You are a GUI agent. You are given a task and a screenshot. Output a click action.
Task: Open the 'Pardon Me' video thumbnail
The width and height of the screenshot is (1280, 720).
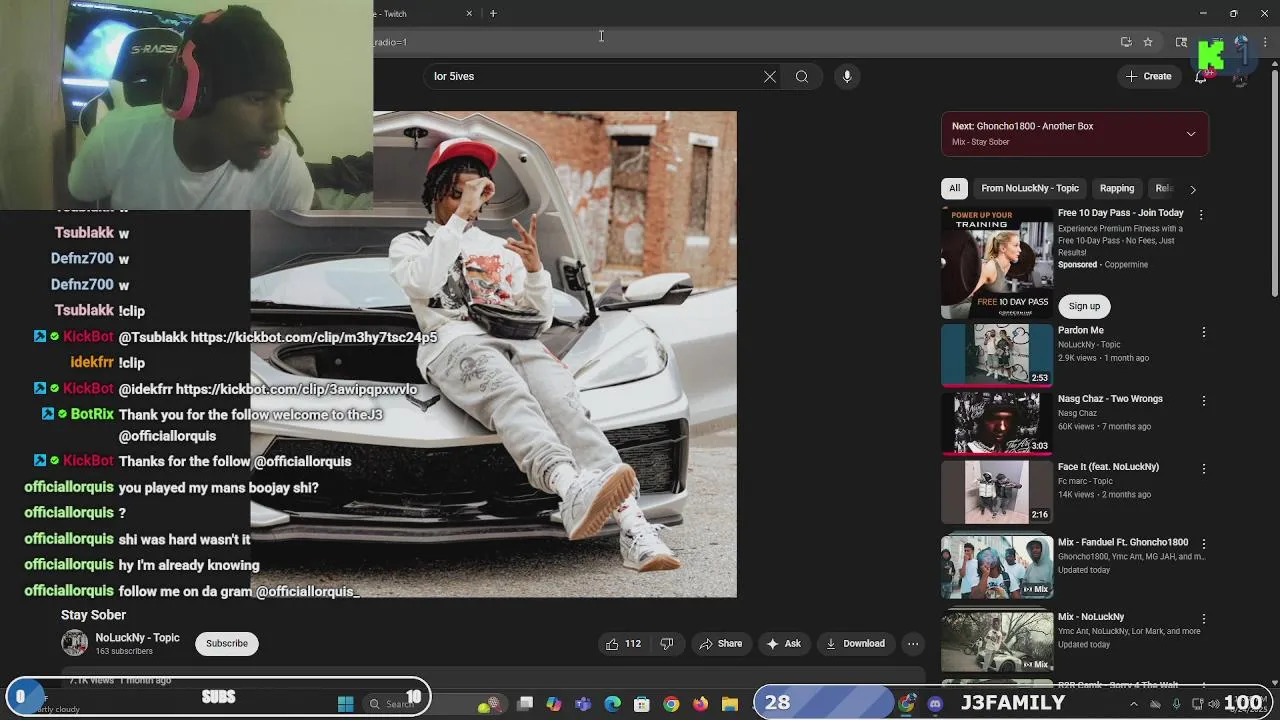[997, 355]
